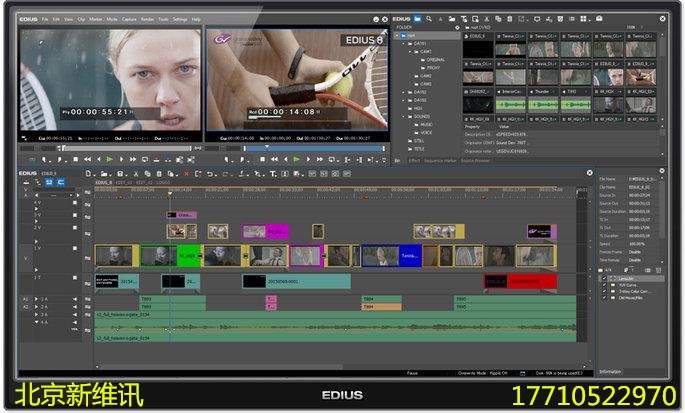
Task: Collapse track 4 A audio track
Action: tap(36, 323)
